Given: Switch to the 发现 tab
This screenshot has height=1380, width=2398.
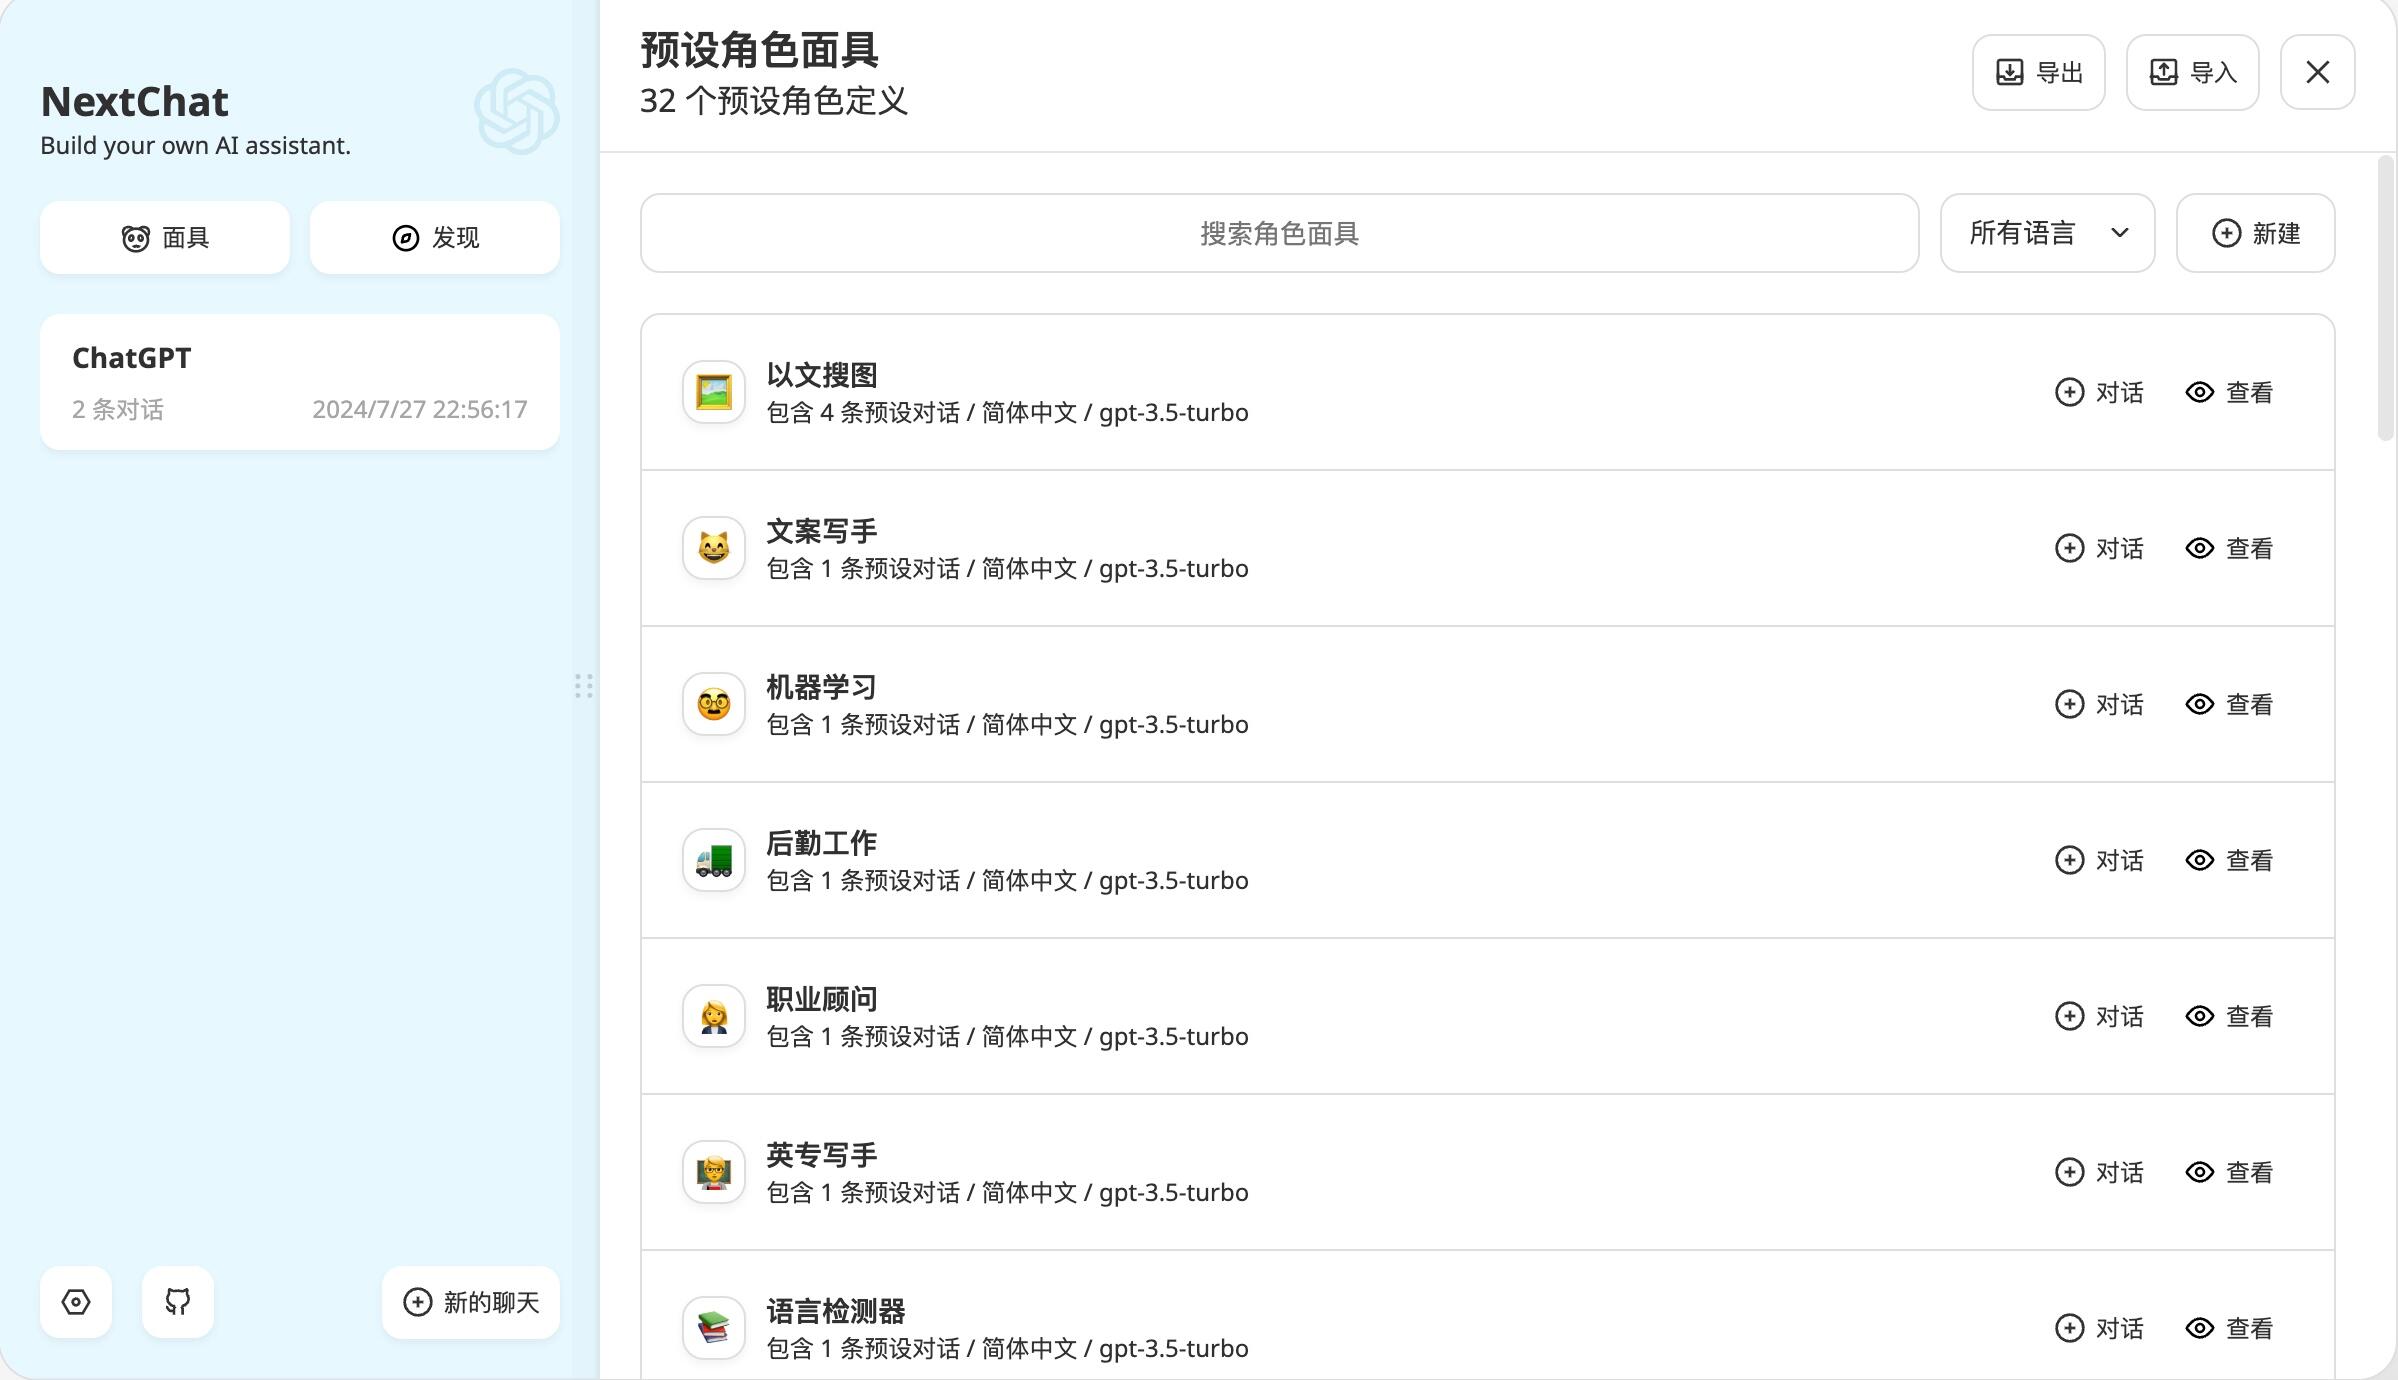Looking at the screenshot, I should pyautogui.click(x=434, y=237).
